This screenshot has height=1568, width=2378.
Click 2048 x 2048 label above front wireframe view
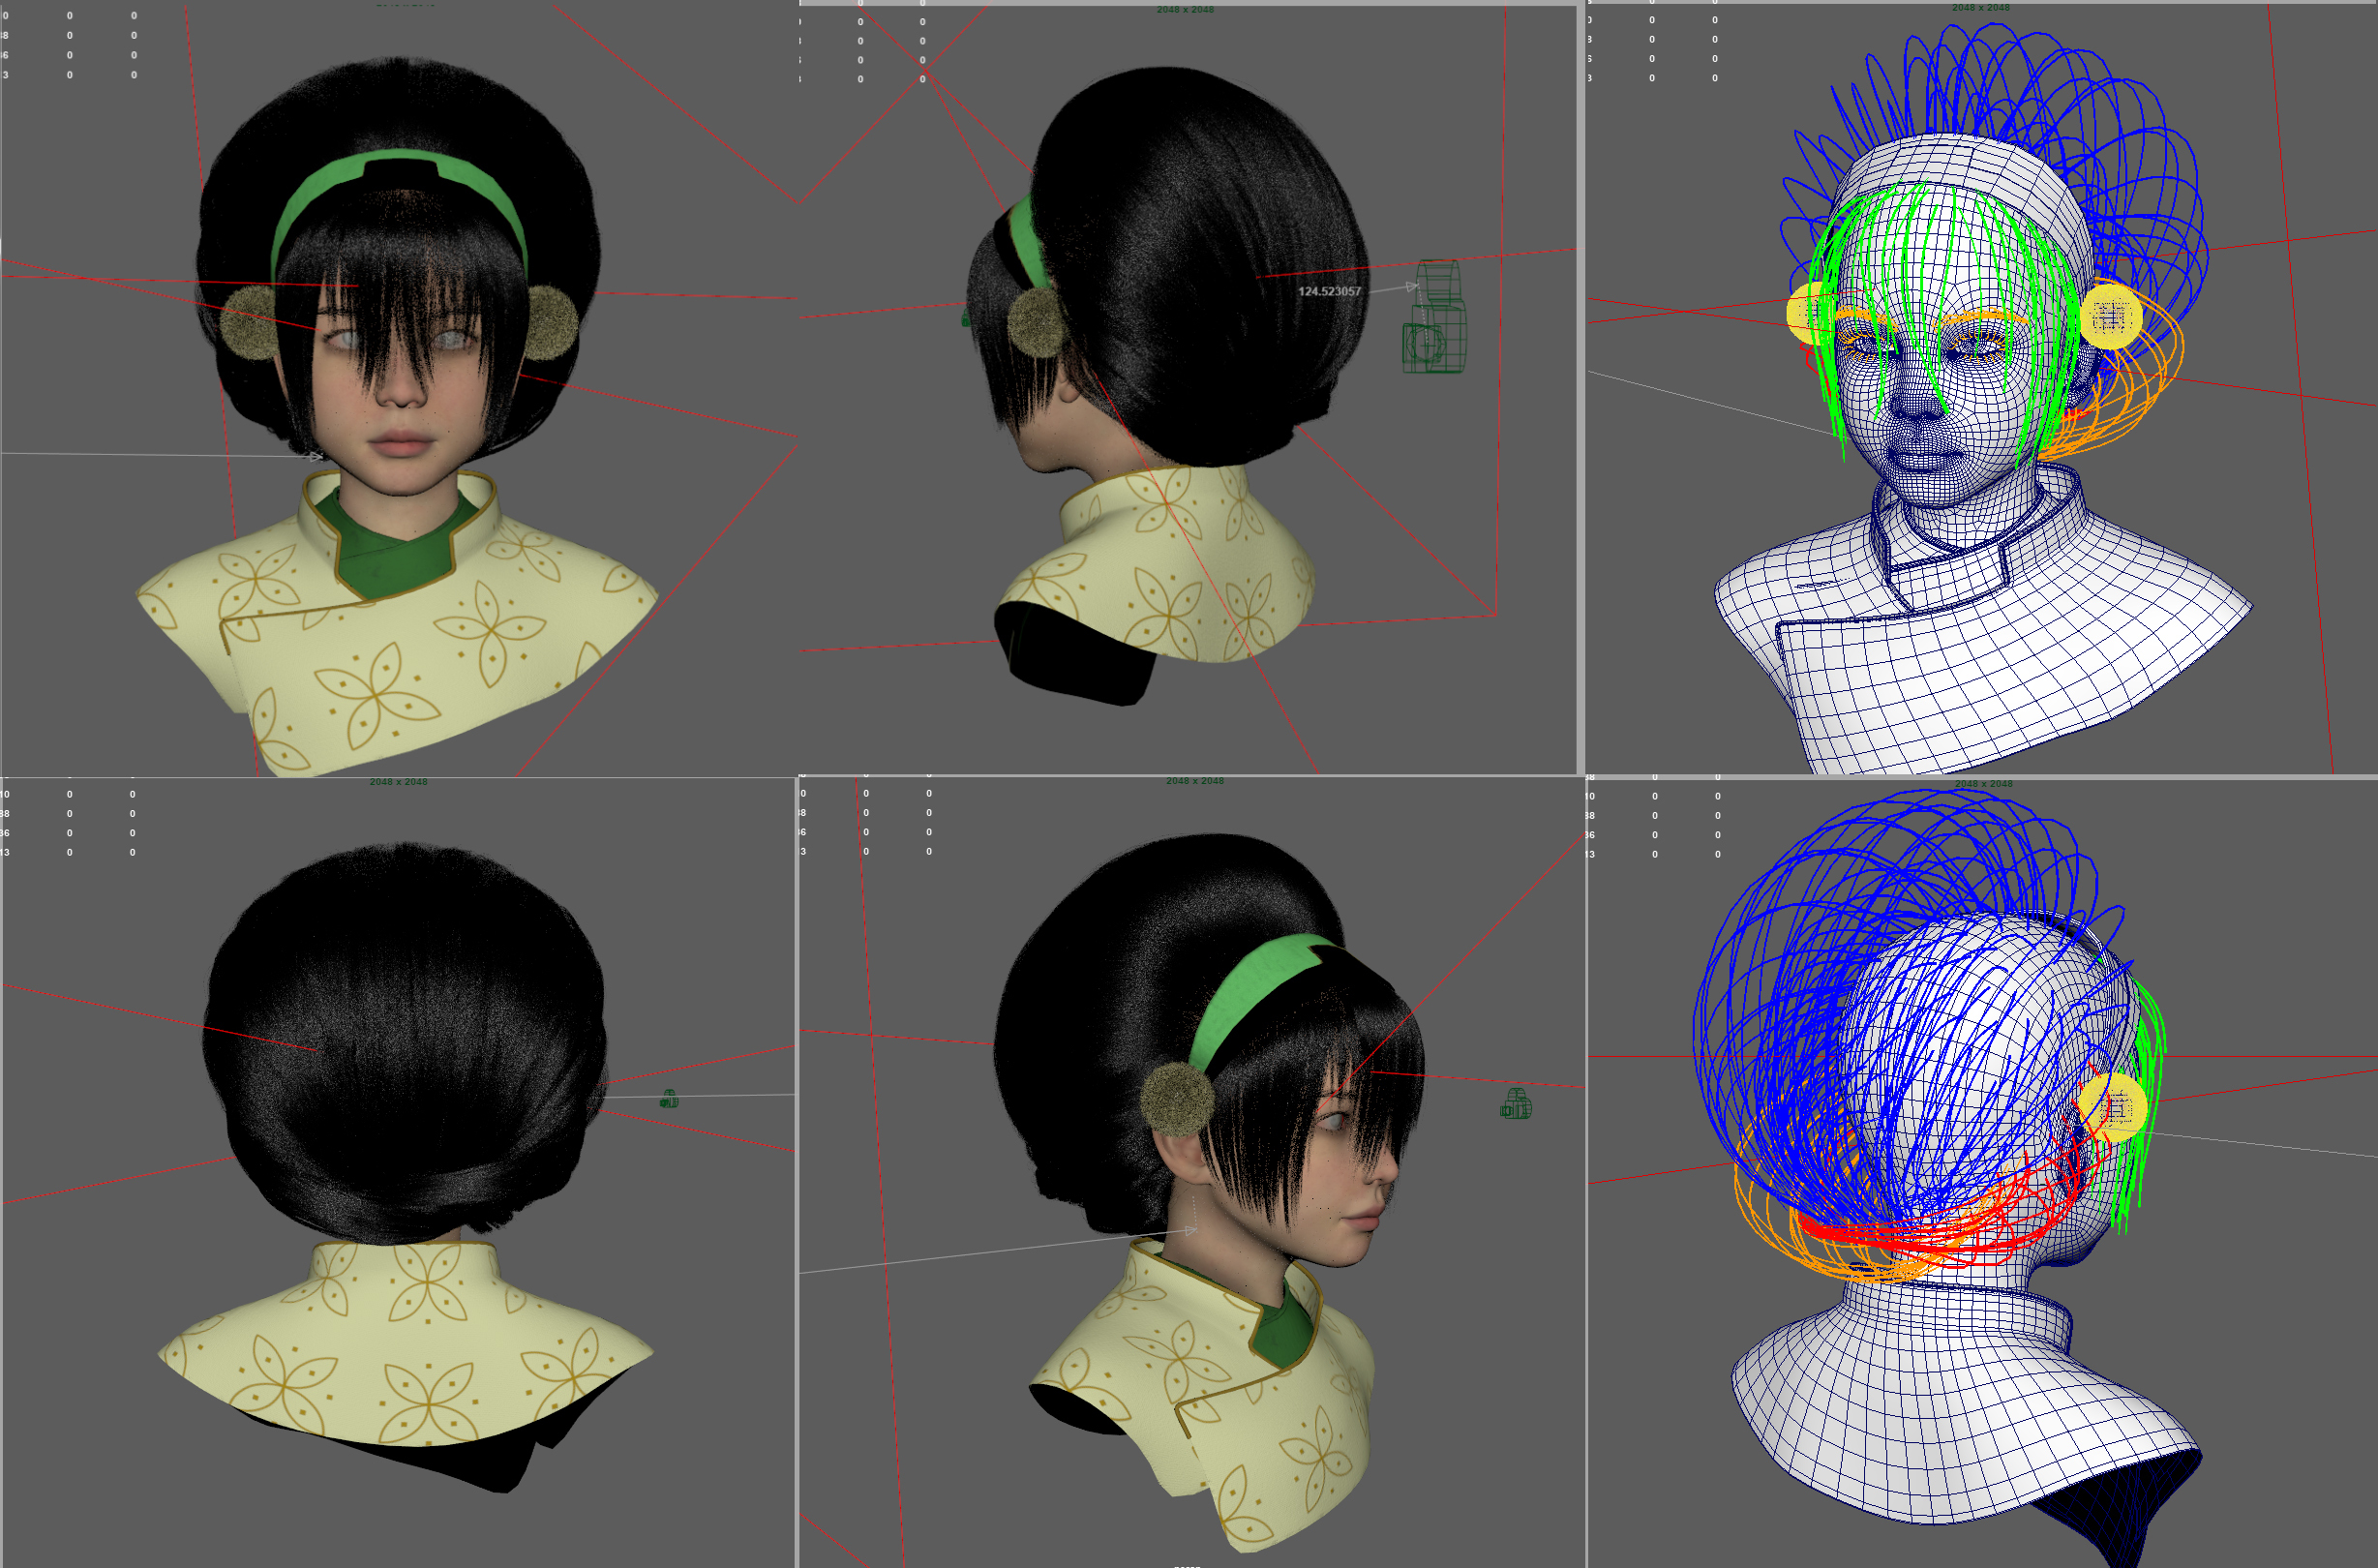point(1980,8)
